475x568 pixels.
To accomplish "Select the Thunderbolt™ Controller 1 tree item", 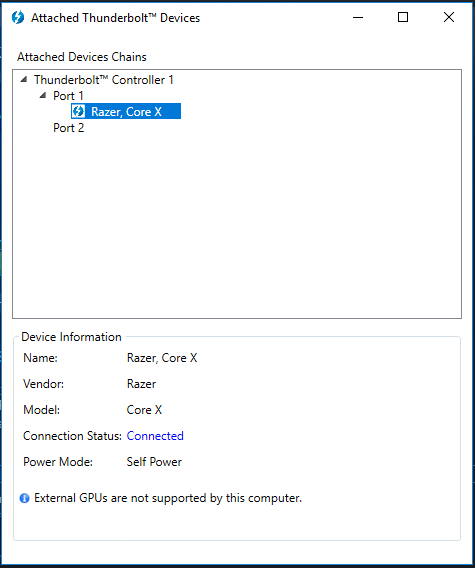I will 104,80.
